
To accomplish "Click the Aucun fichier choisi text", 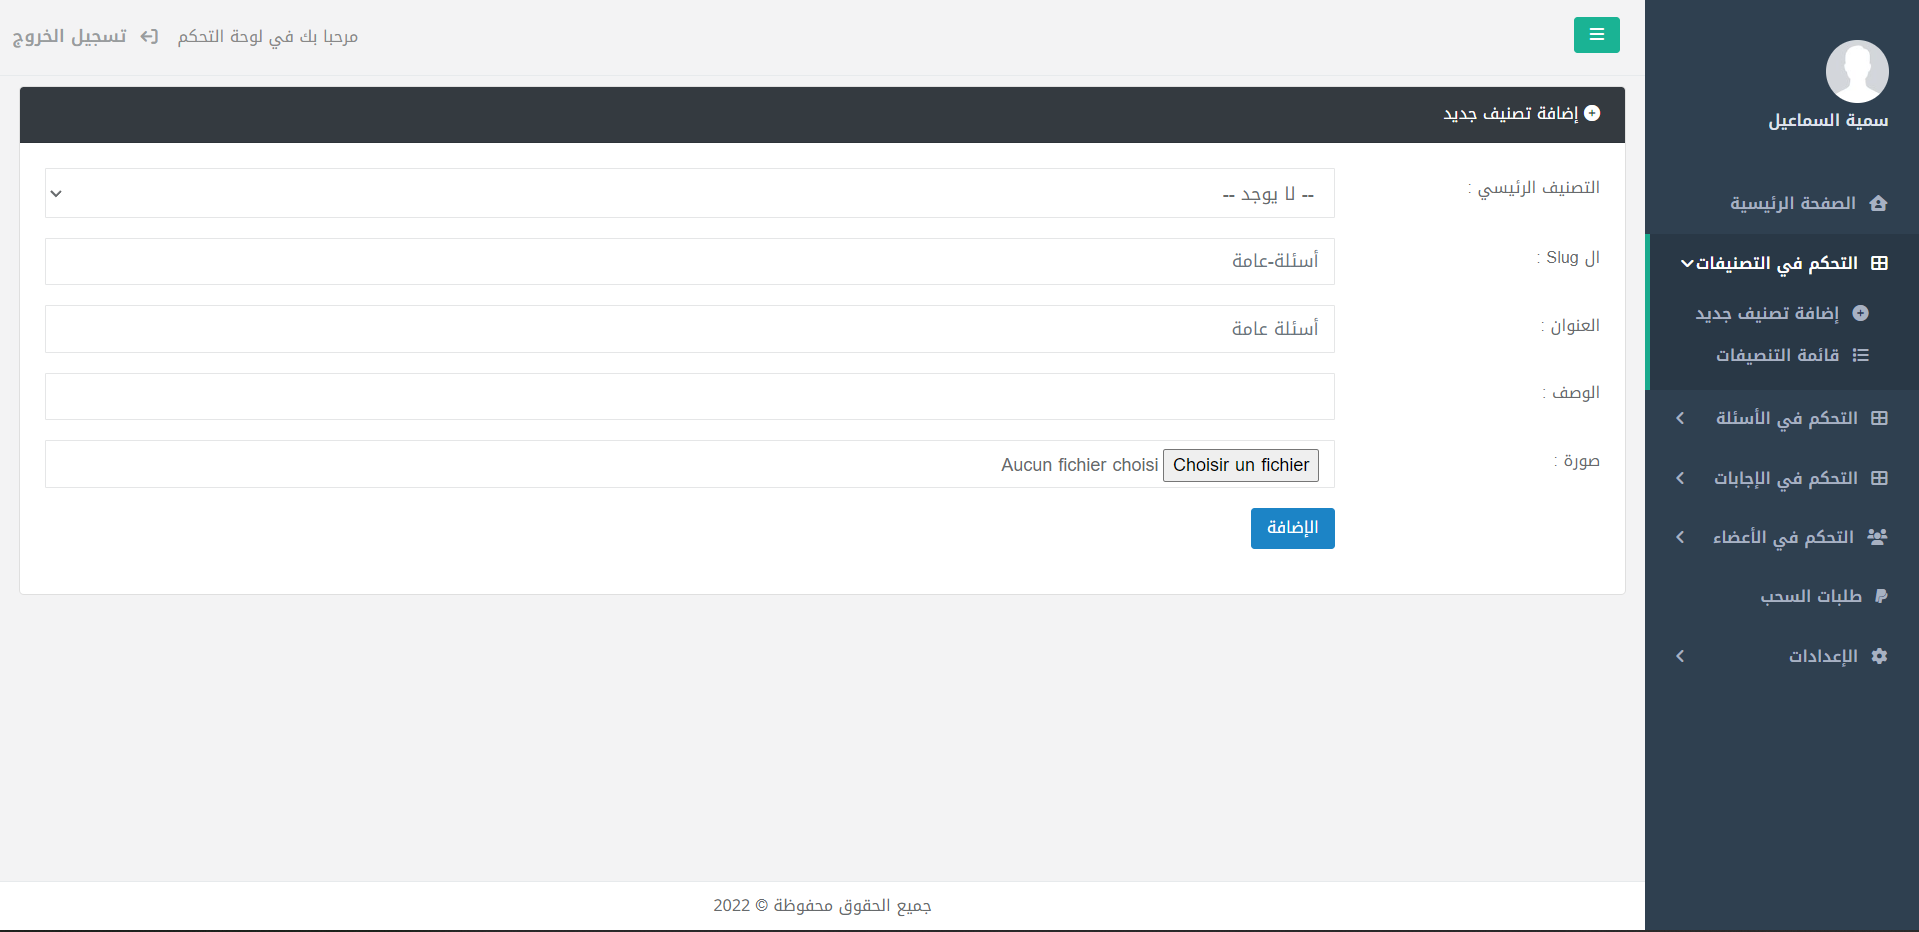I will click(x=1079, y=465).
